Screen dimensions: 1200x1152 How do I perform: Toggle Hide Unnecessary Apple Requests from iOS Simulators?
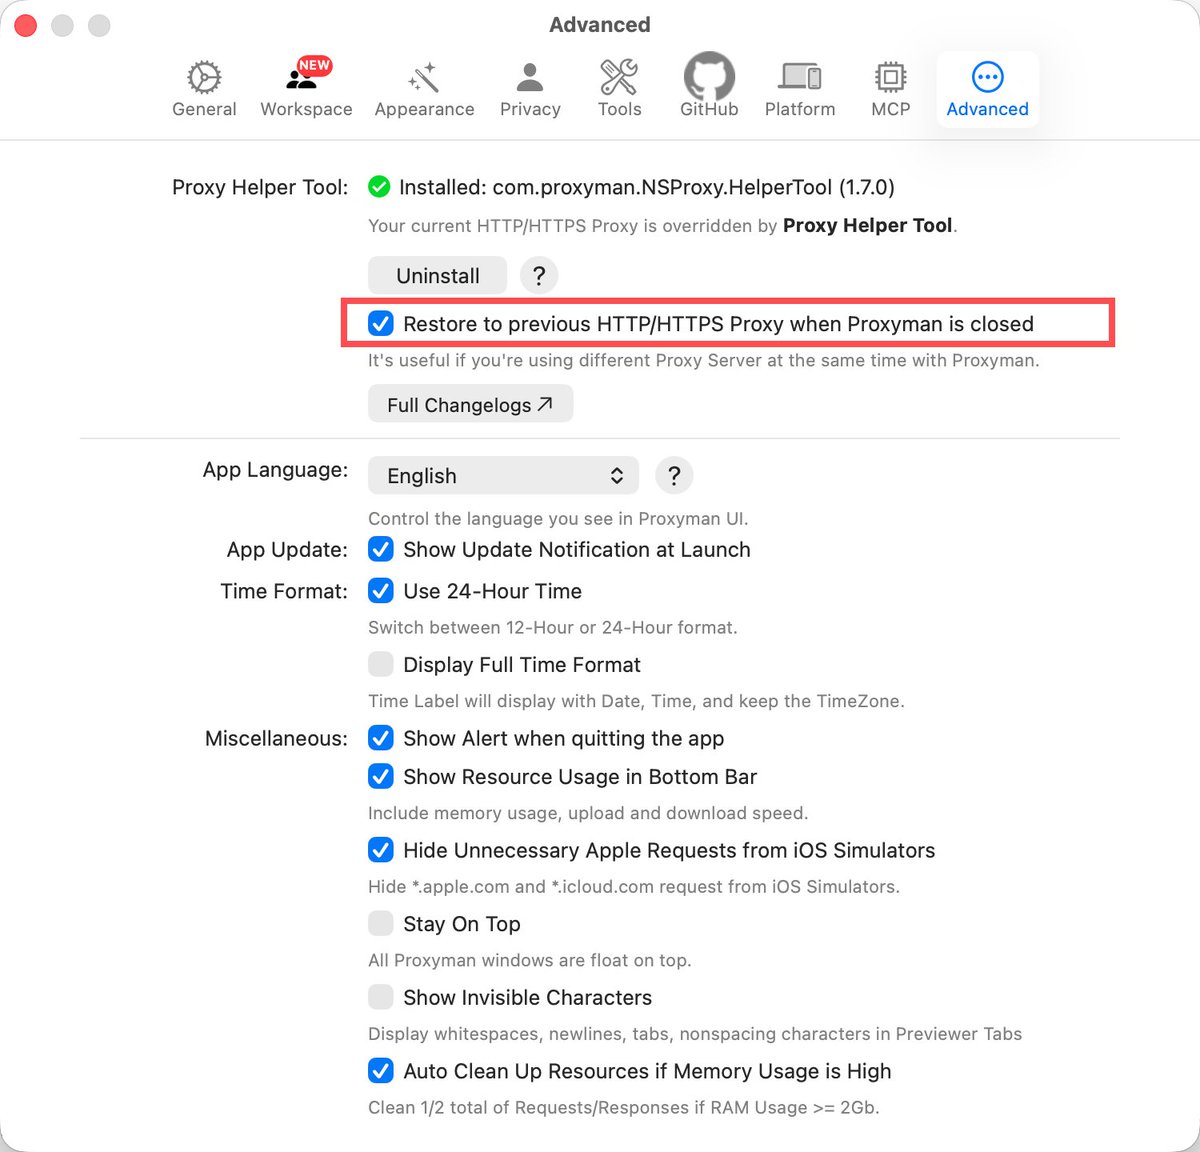coord(380,850)
